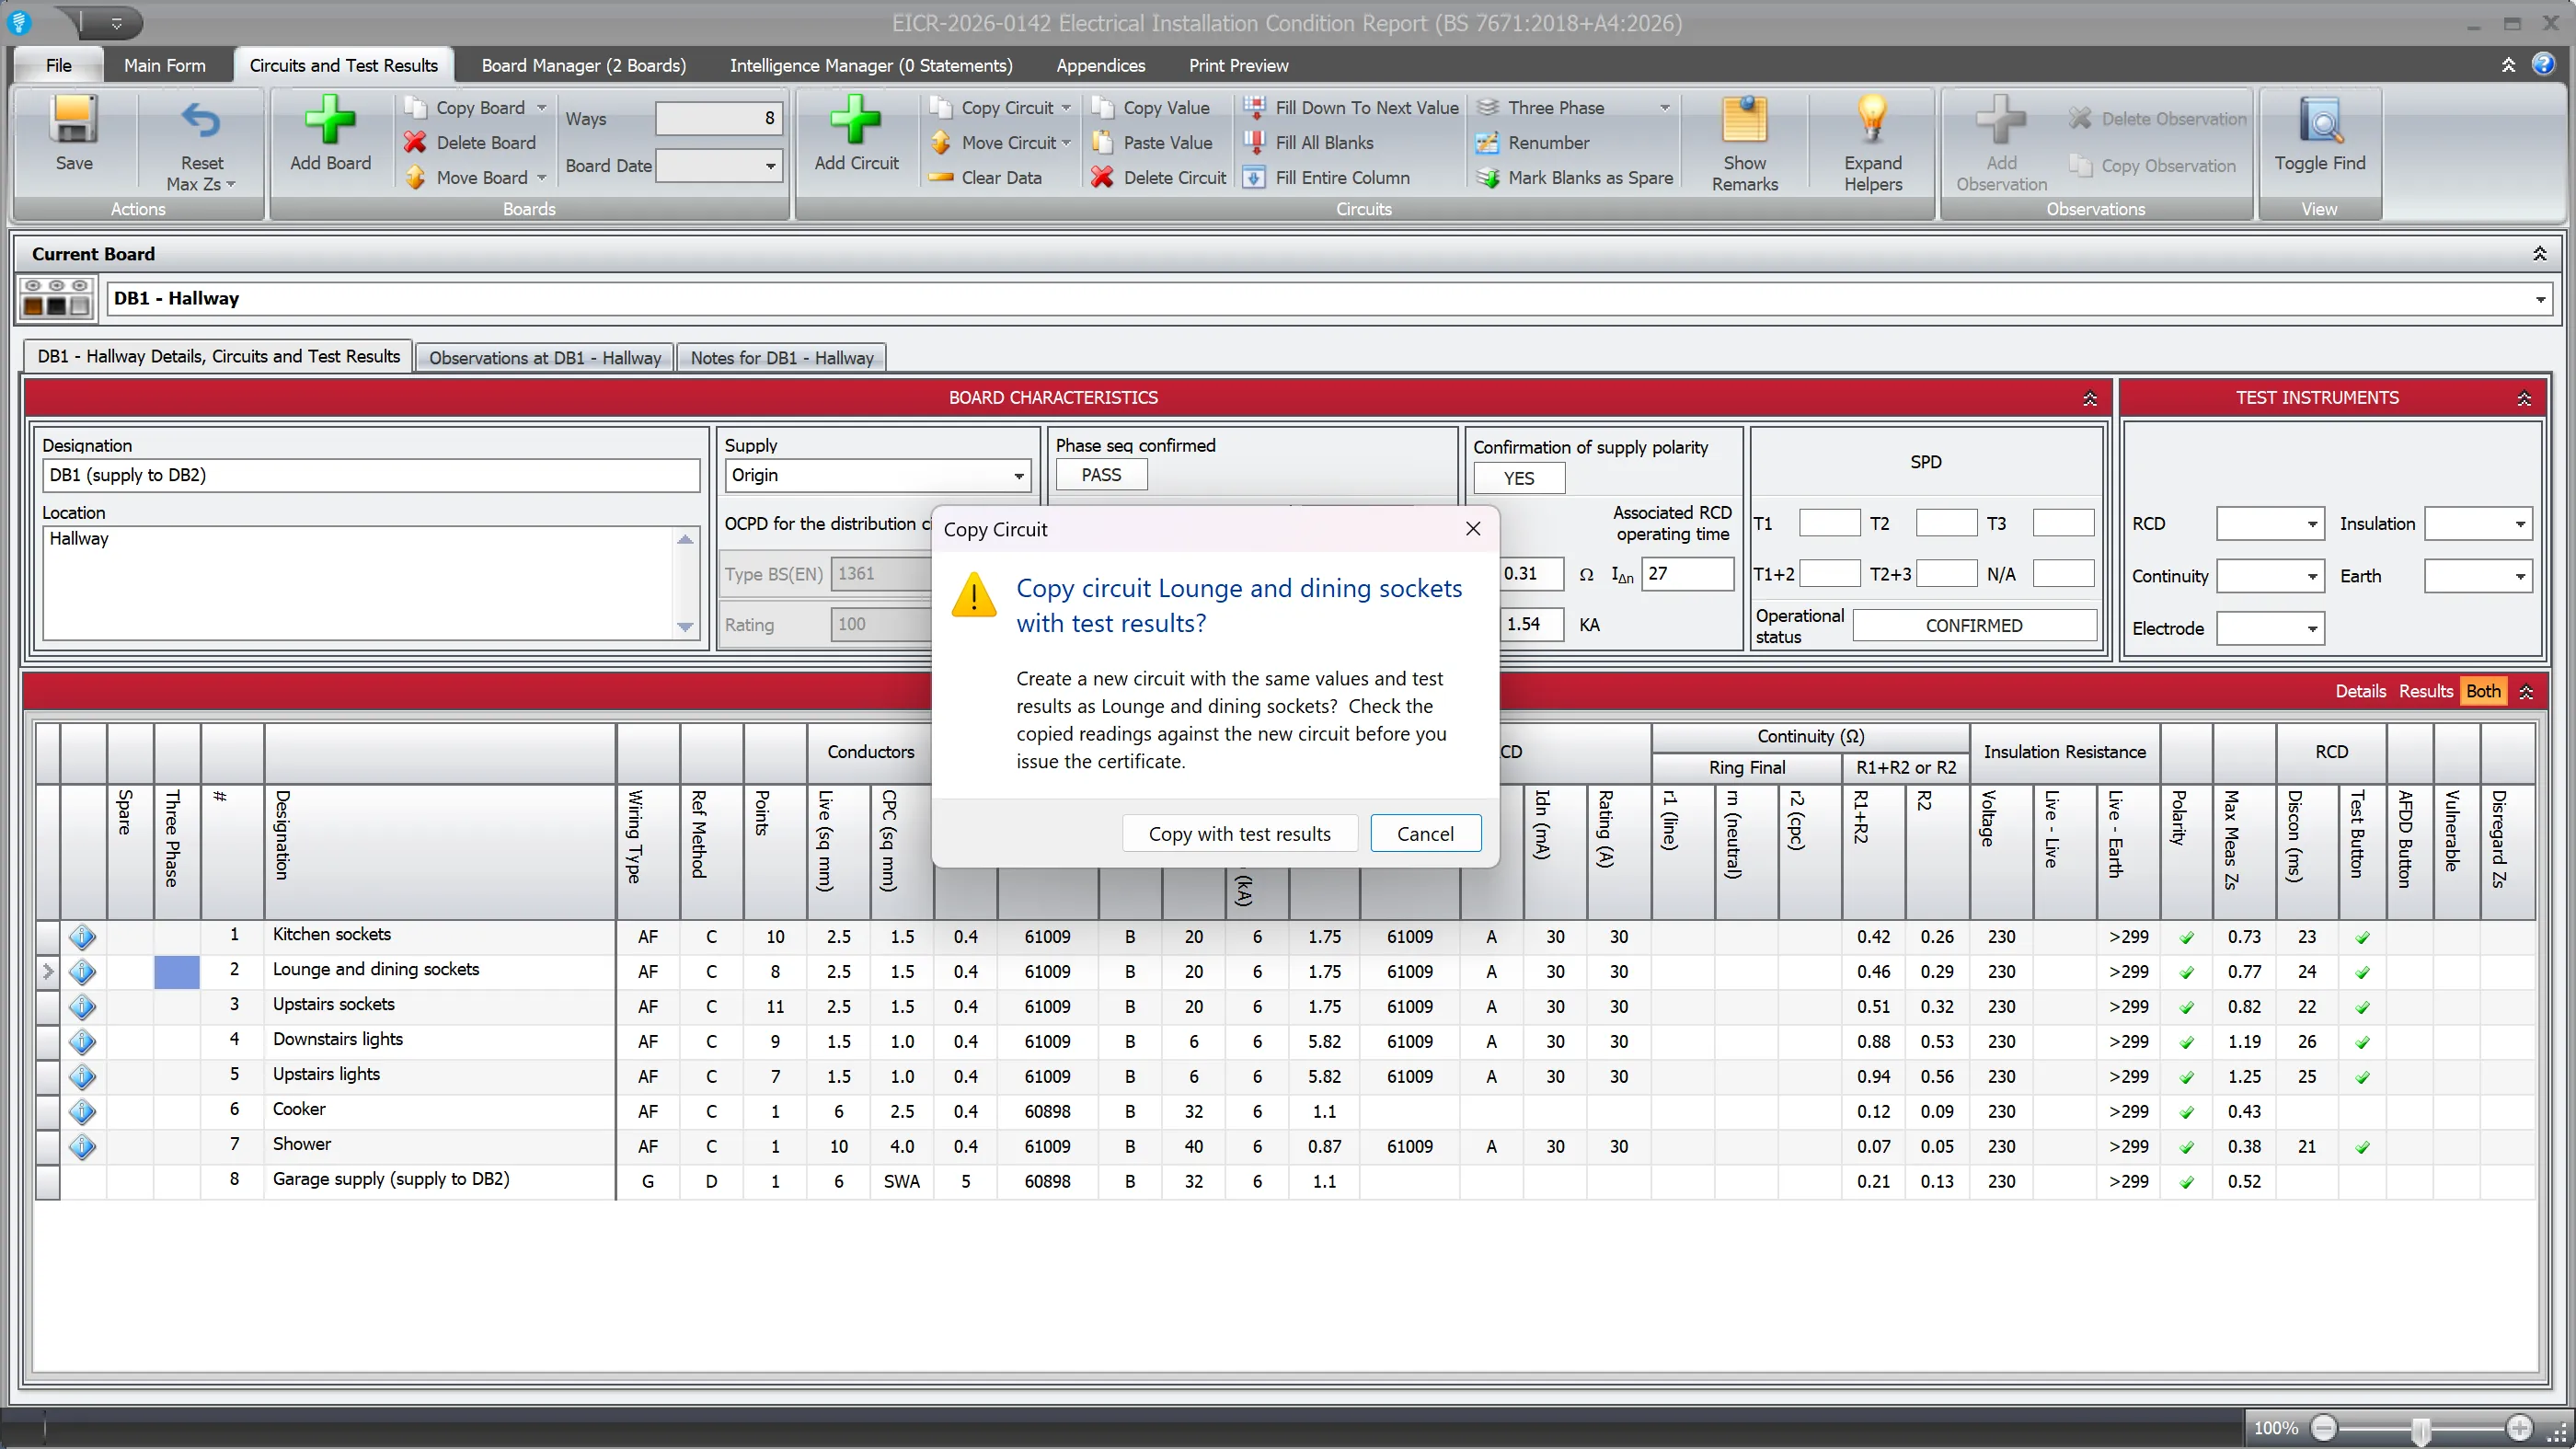Click Toggle Find magnifier icon
The image size is (2576, 1449).
click(x=2320, y=120)
